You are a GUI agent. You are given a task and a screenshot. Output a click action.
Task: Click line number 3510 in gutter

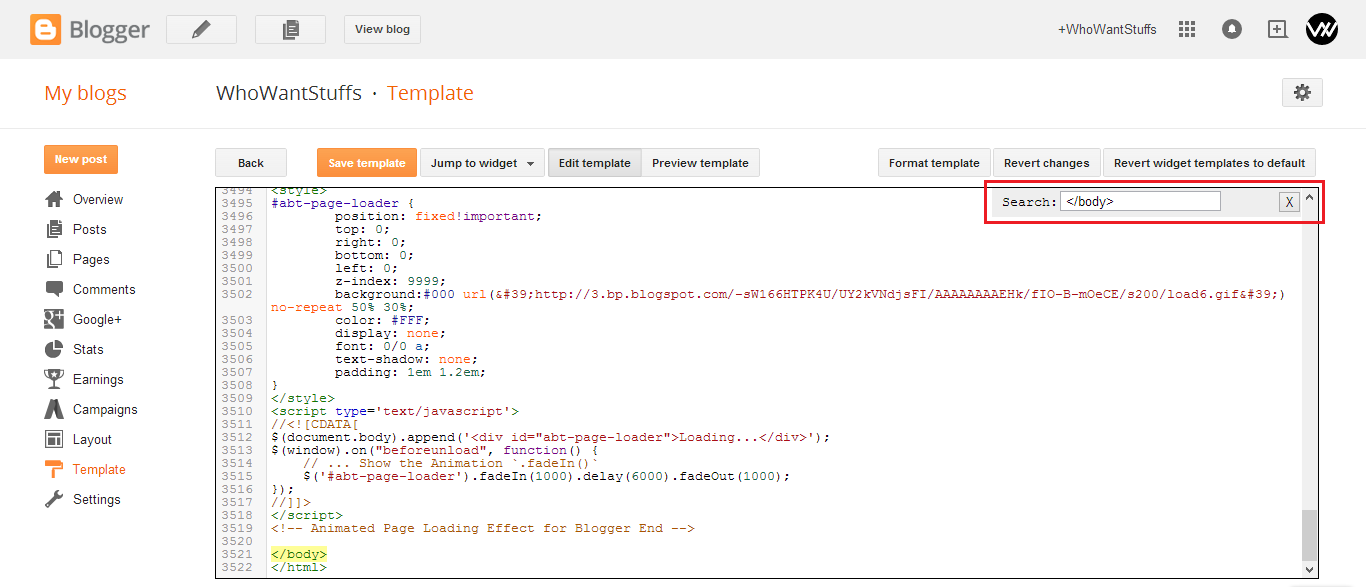coord(237,411)
